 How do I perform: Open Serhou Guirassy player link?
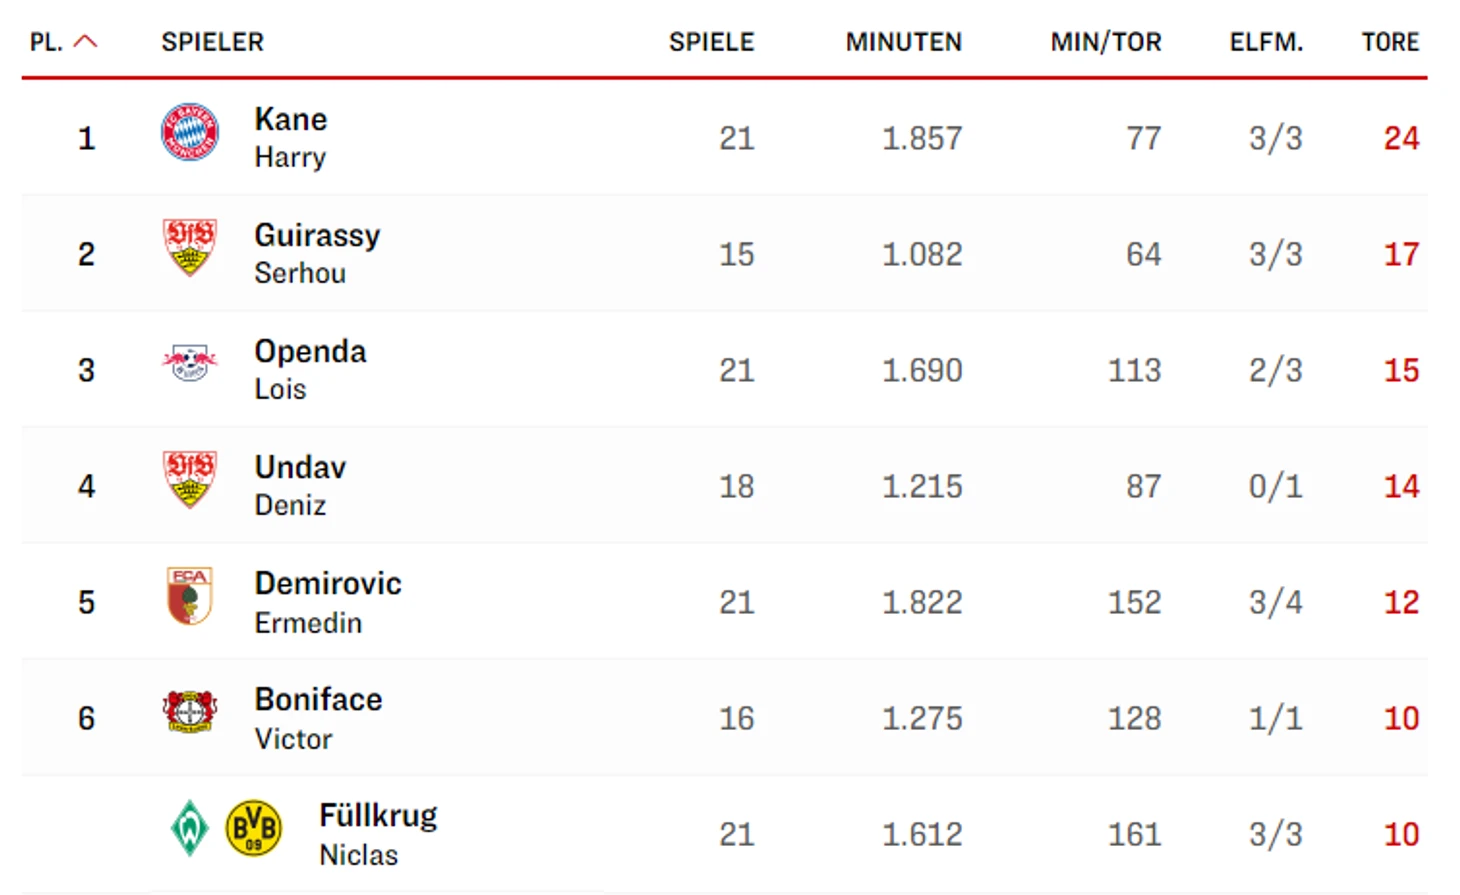pyautogui.click(x=317, y=253)
